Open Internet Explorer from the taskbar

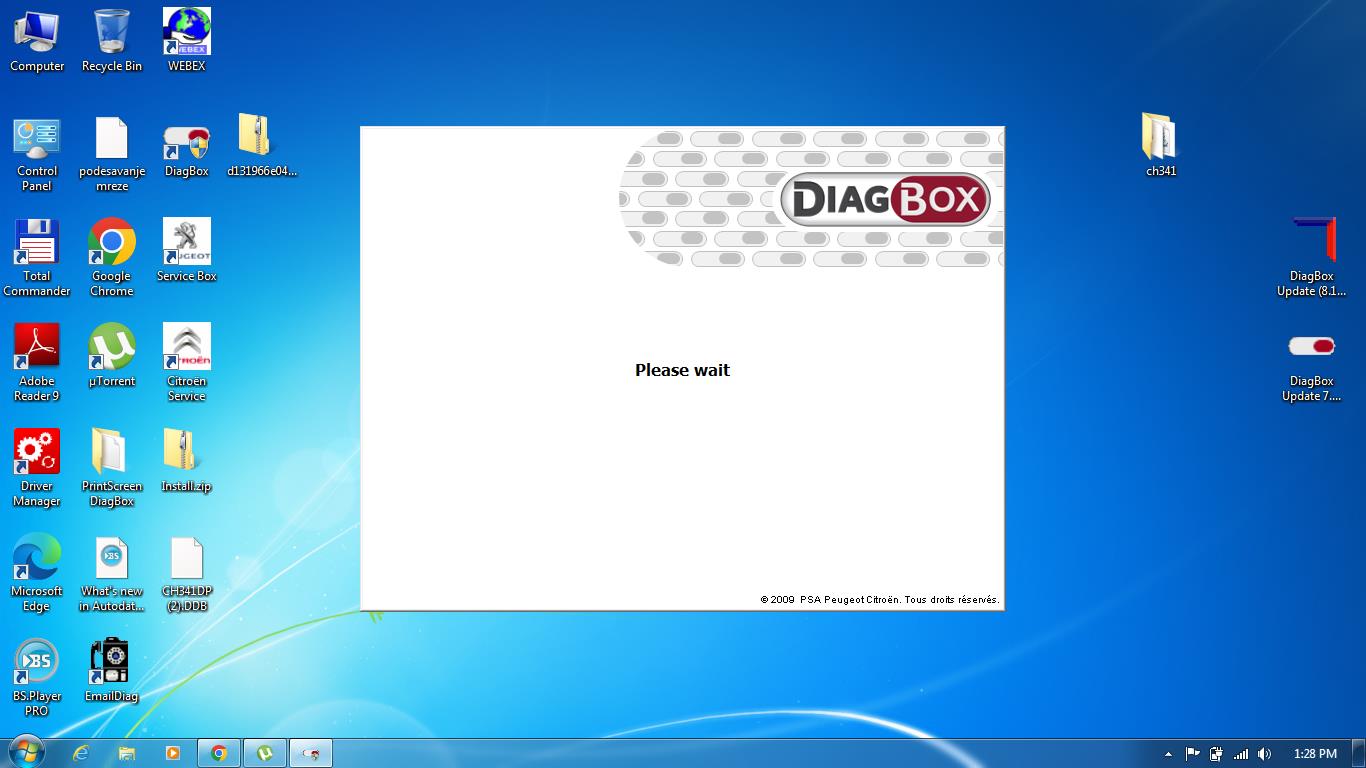click(x=81, y=753)
